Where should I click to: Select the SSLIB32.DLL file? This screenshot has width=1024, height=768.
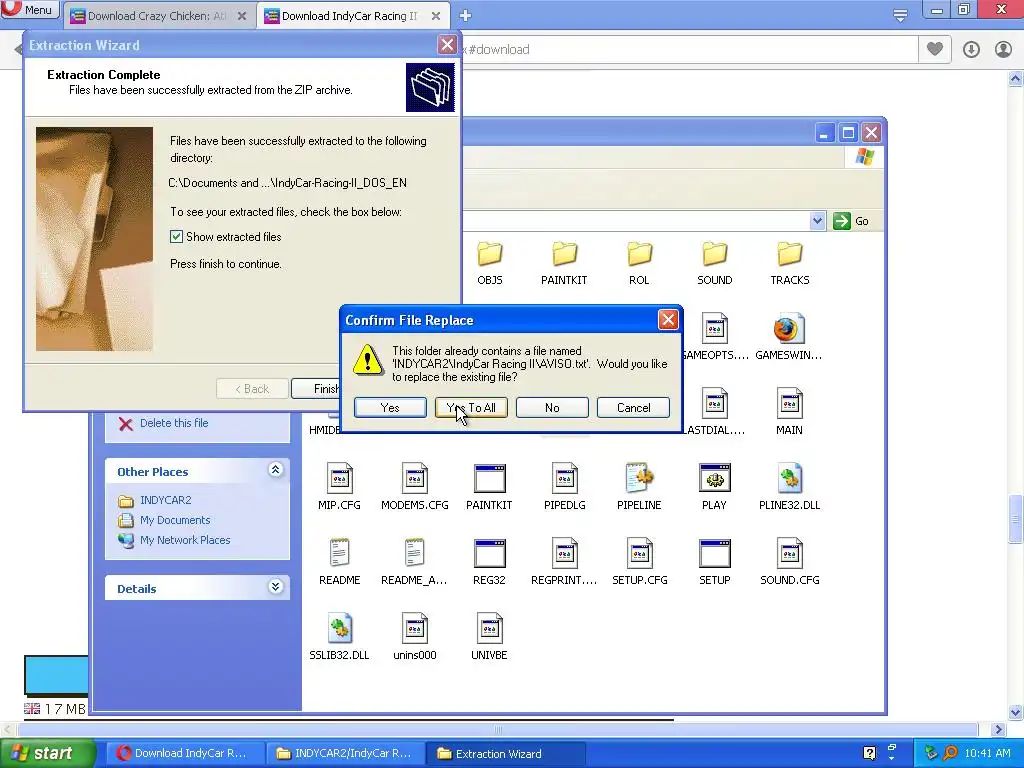[340, 636]
